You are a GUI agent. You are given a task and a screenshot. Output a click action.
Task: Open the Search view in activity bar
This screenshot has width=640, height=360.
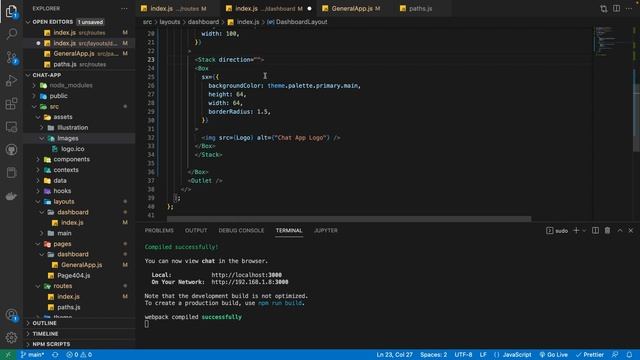click(x=11, y=34)
